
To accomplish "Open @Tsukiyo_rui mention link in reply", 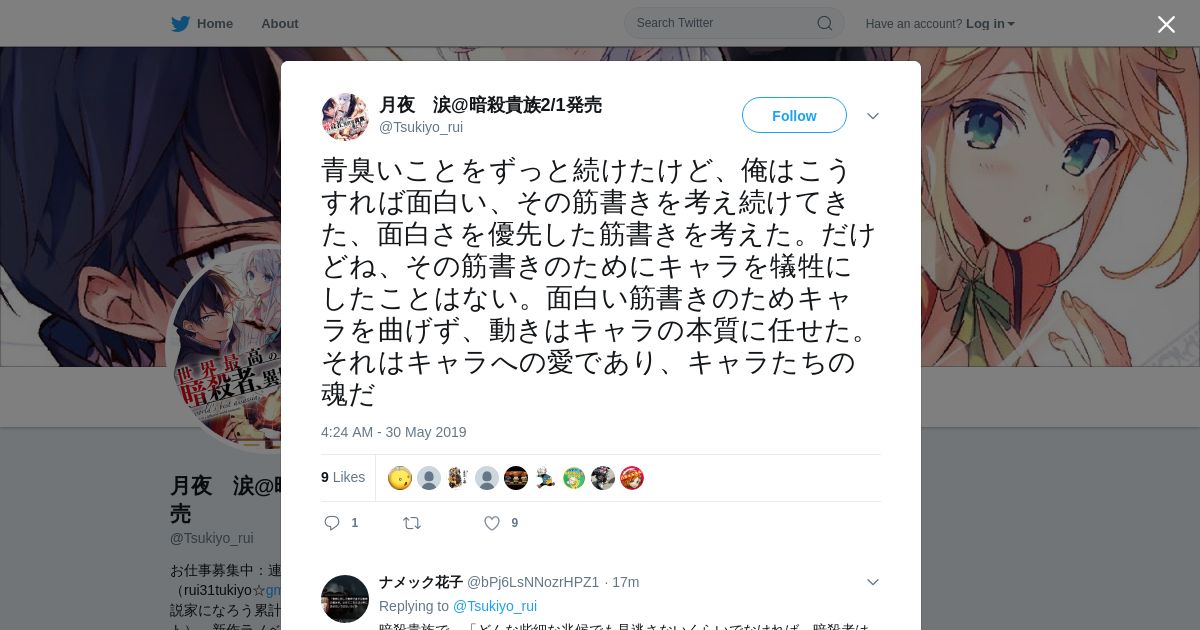I will click(x=495, y=606).
